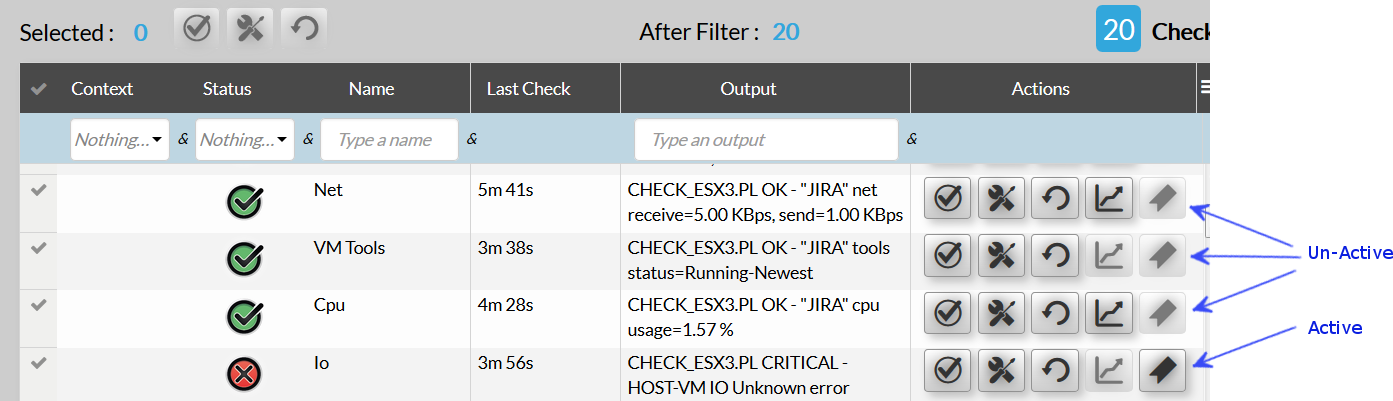Open the Context filter dropdown
Viewport: 1393px width, 401px height.
pyautogui.click(x=119, y=140)
